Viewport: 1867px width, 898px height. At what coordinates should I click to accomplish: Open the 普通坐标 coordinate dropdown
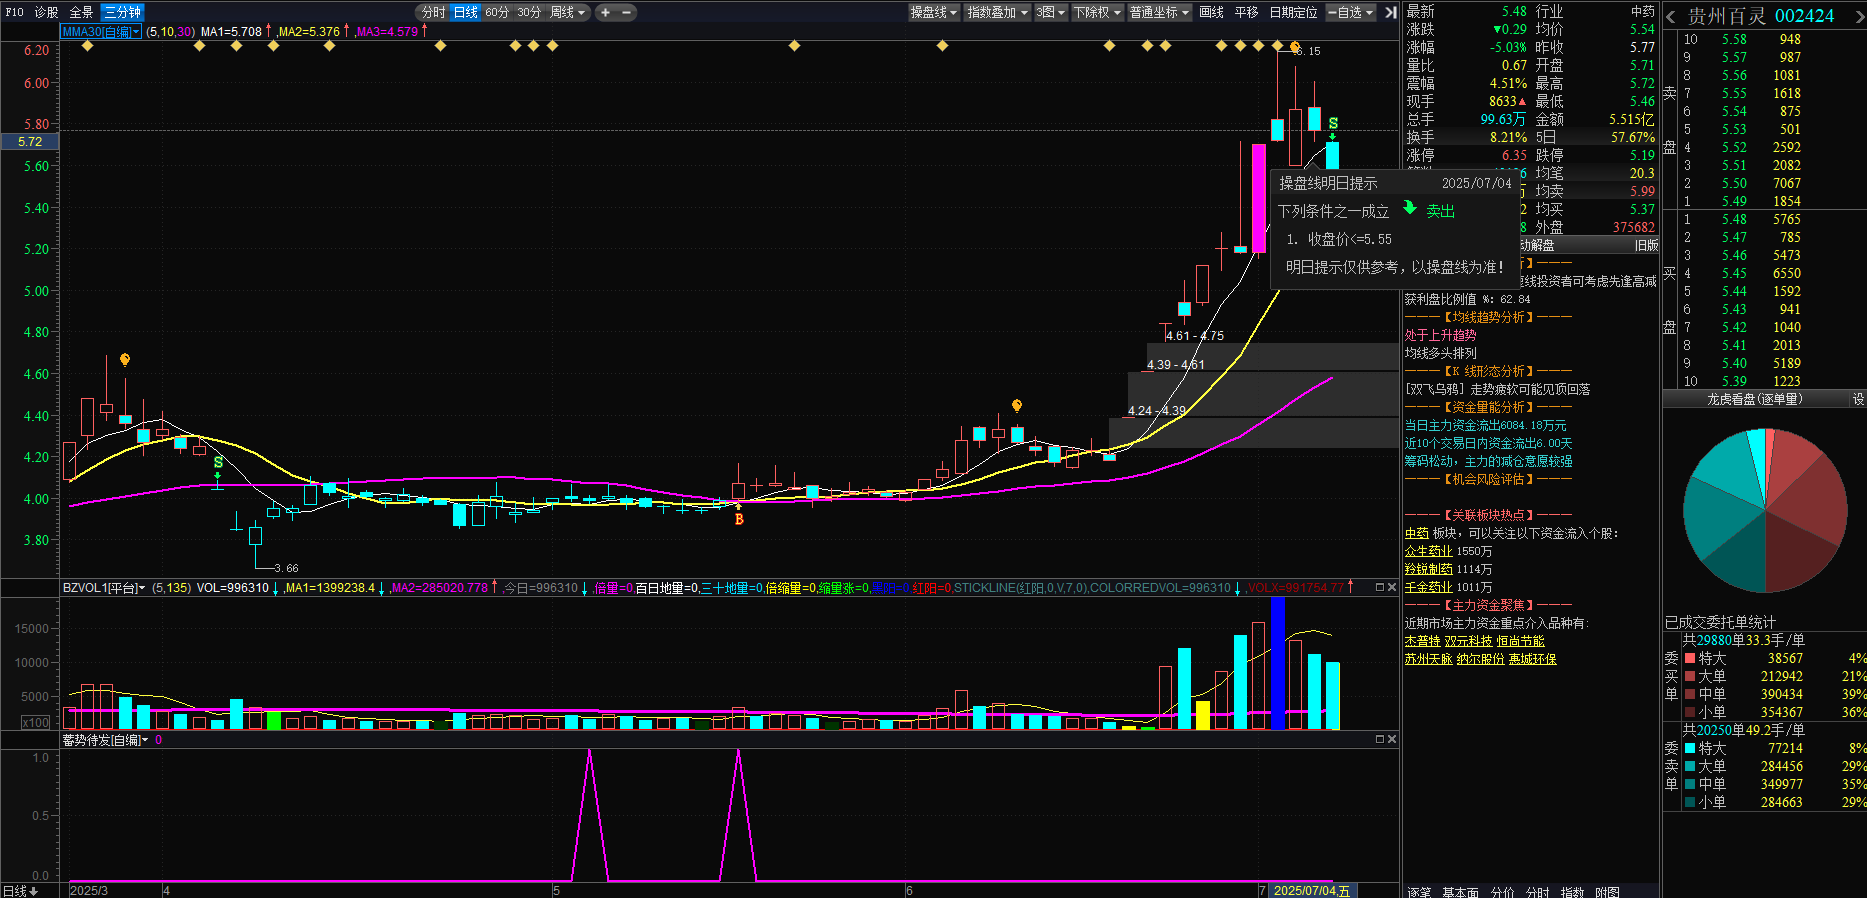pos(1159,12)
